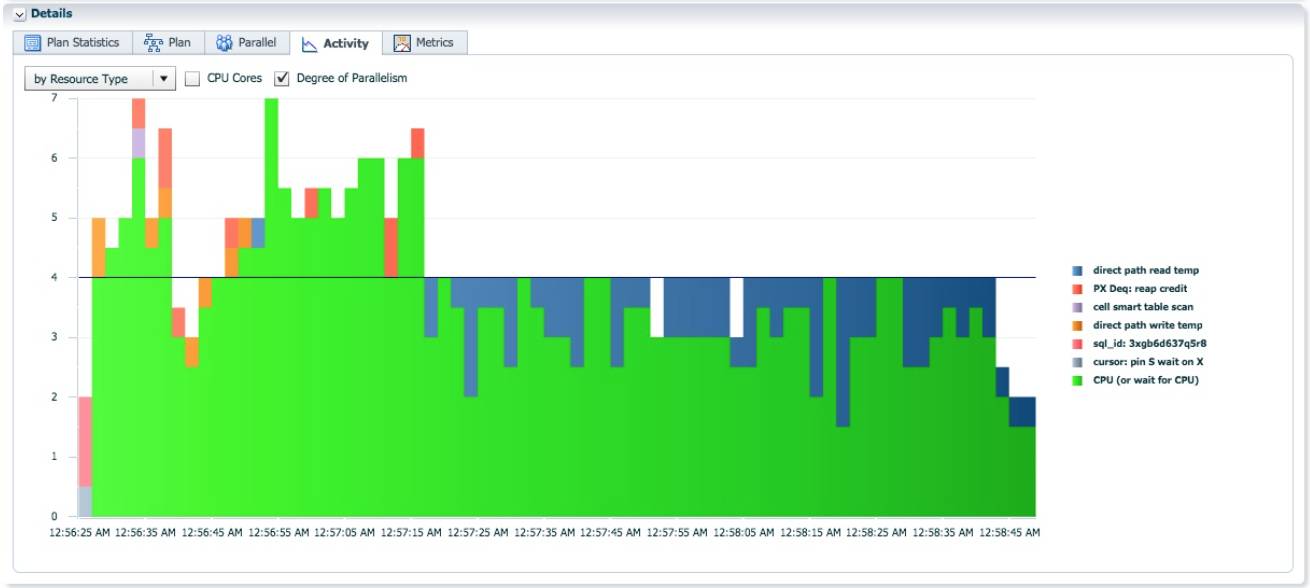
Task: Enable the CPU Cores checkbox
Action: (192, 78)
